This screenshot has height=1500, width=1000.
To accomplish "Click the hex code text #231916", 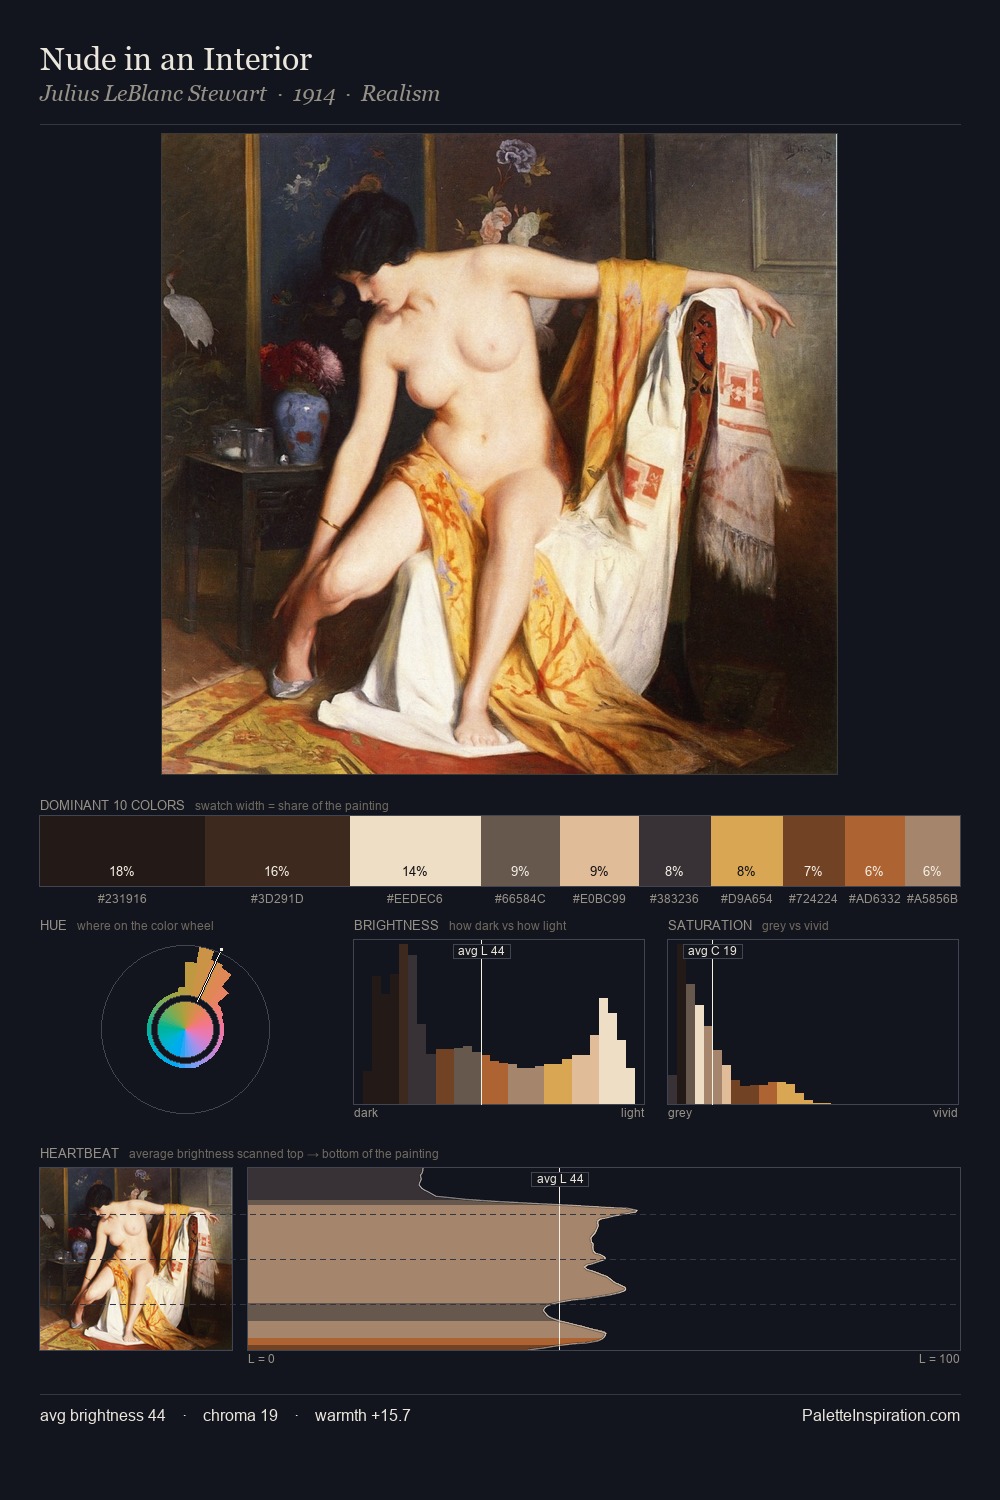I will pyautogui.click(x=122, y=898).
